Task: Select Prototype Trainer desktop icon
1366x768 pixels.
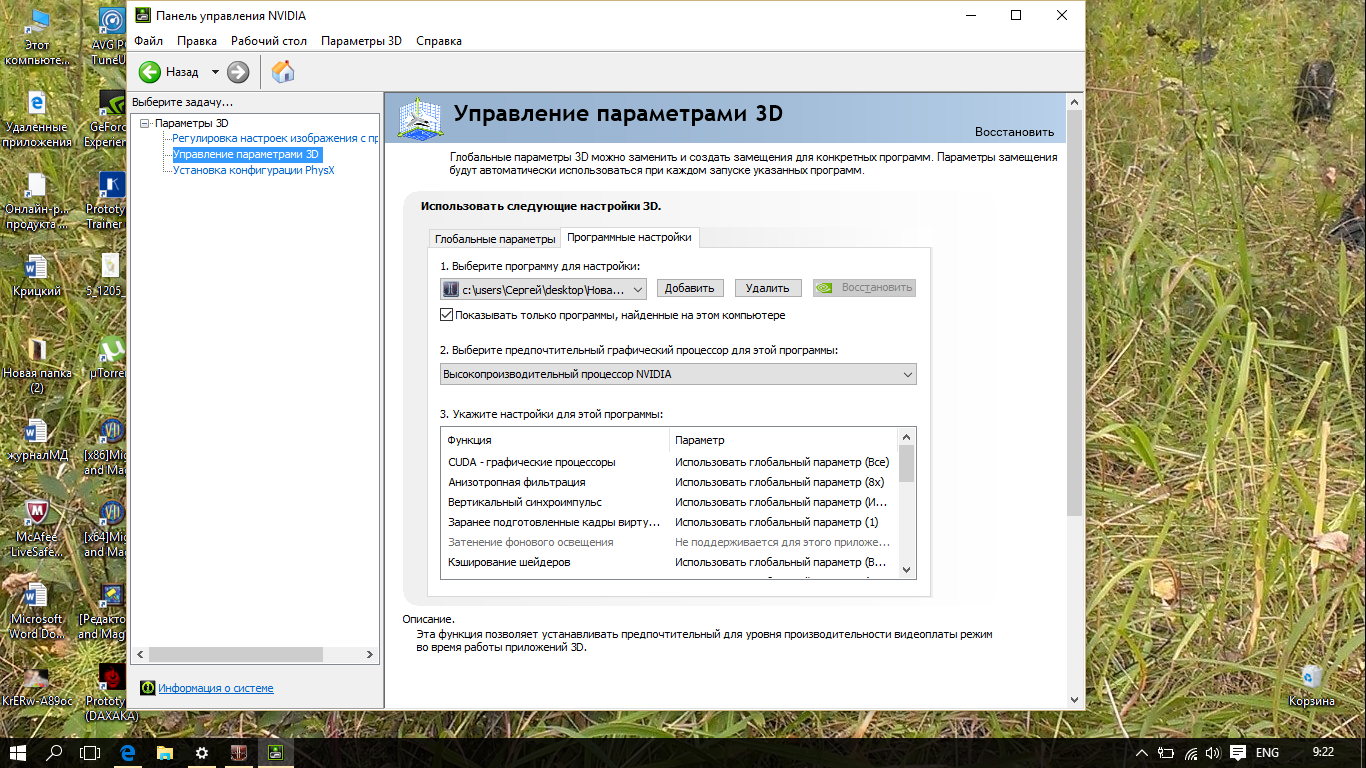Action: (112, 202)
